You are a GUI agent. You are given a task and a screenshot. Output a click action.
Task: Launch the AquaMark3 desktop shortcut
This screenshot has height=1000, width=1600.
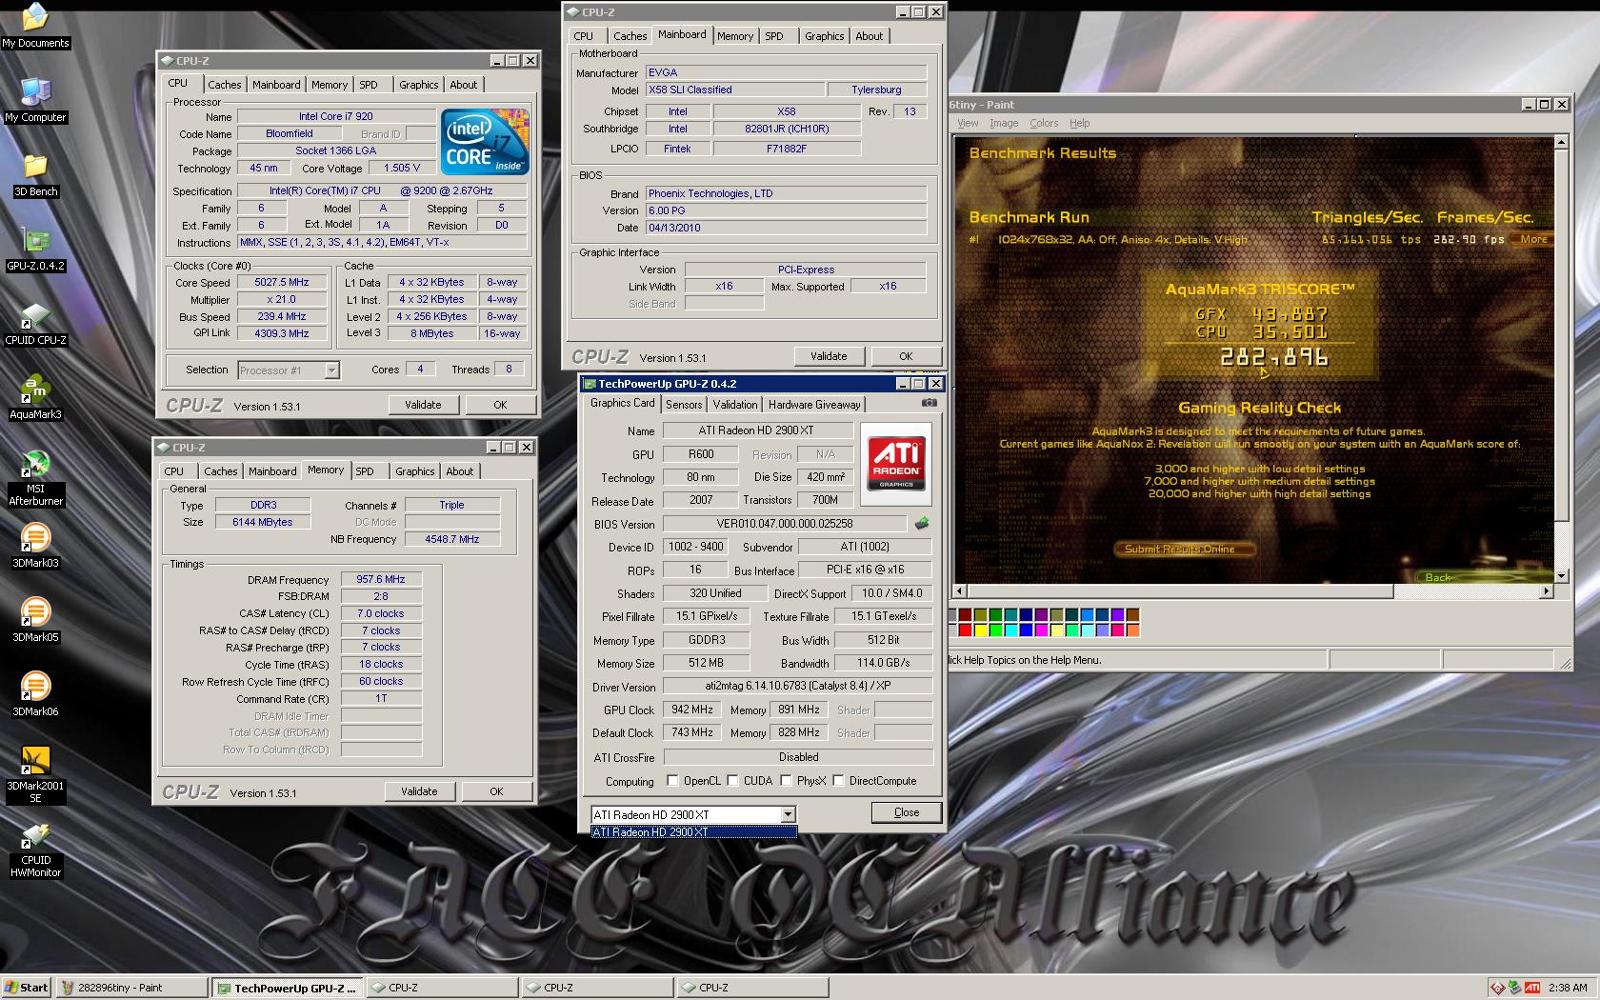35,398
